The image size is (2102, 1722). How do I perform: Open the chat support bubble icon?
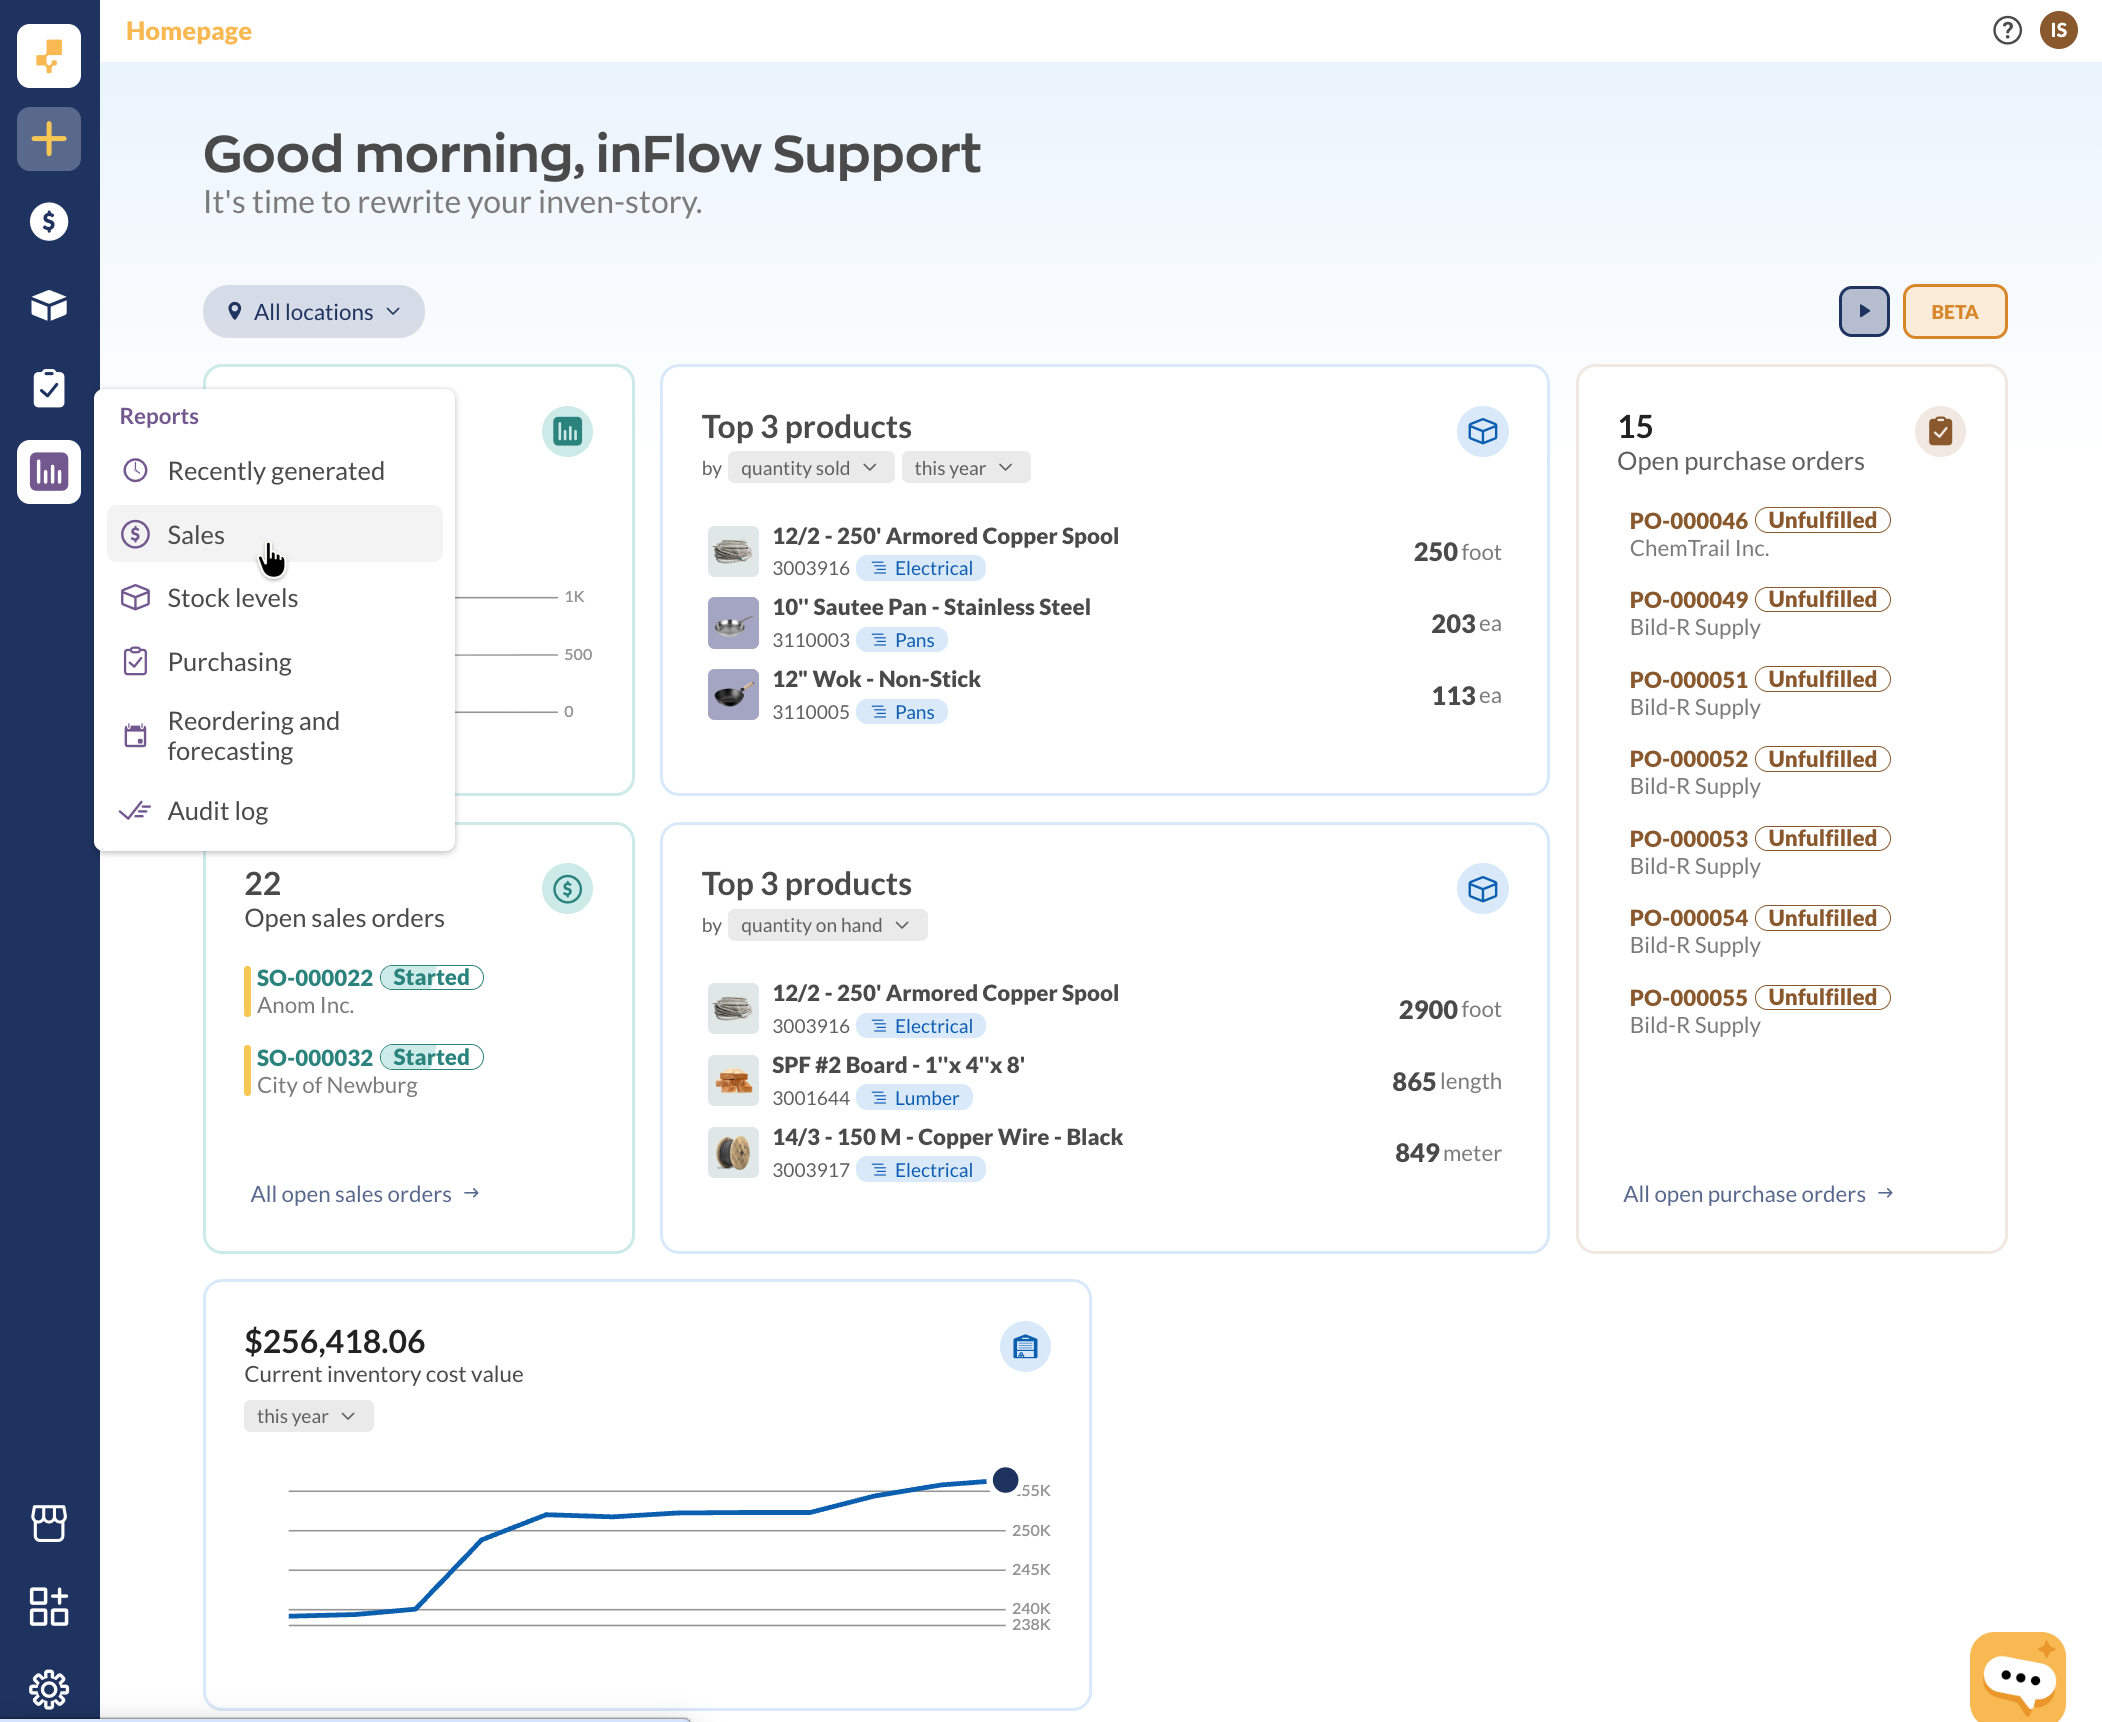[x=2018, y=1677]
